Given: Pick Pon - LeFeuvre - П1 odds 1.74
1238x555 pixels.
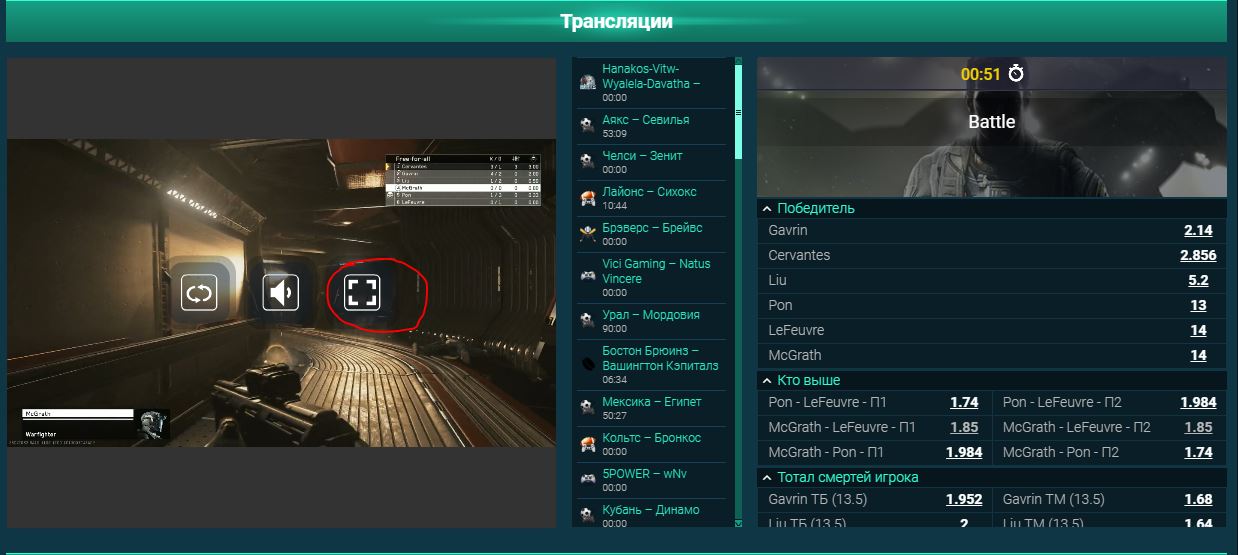Looking at the screenshot, I should tap(964, 402).
